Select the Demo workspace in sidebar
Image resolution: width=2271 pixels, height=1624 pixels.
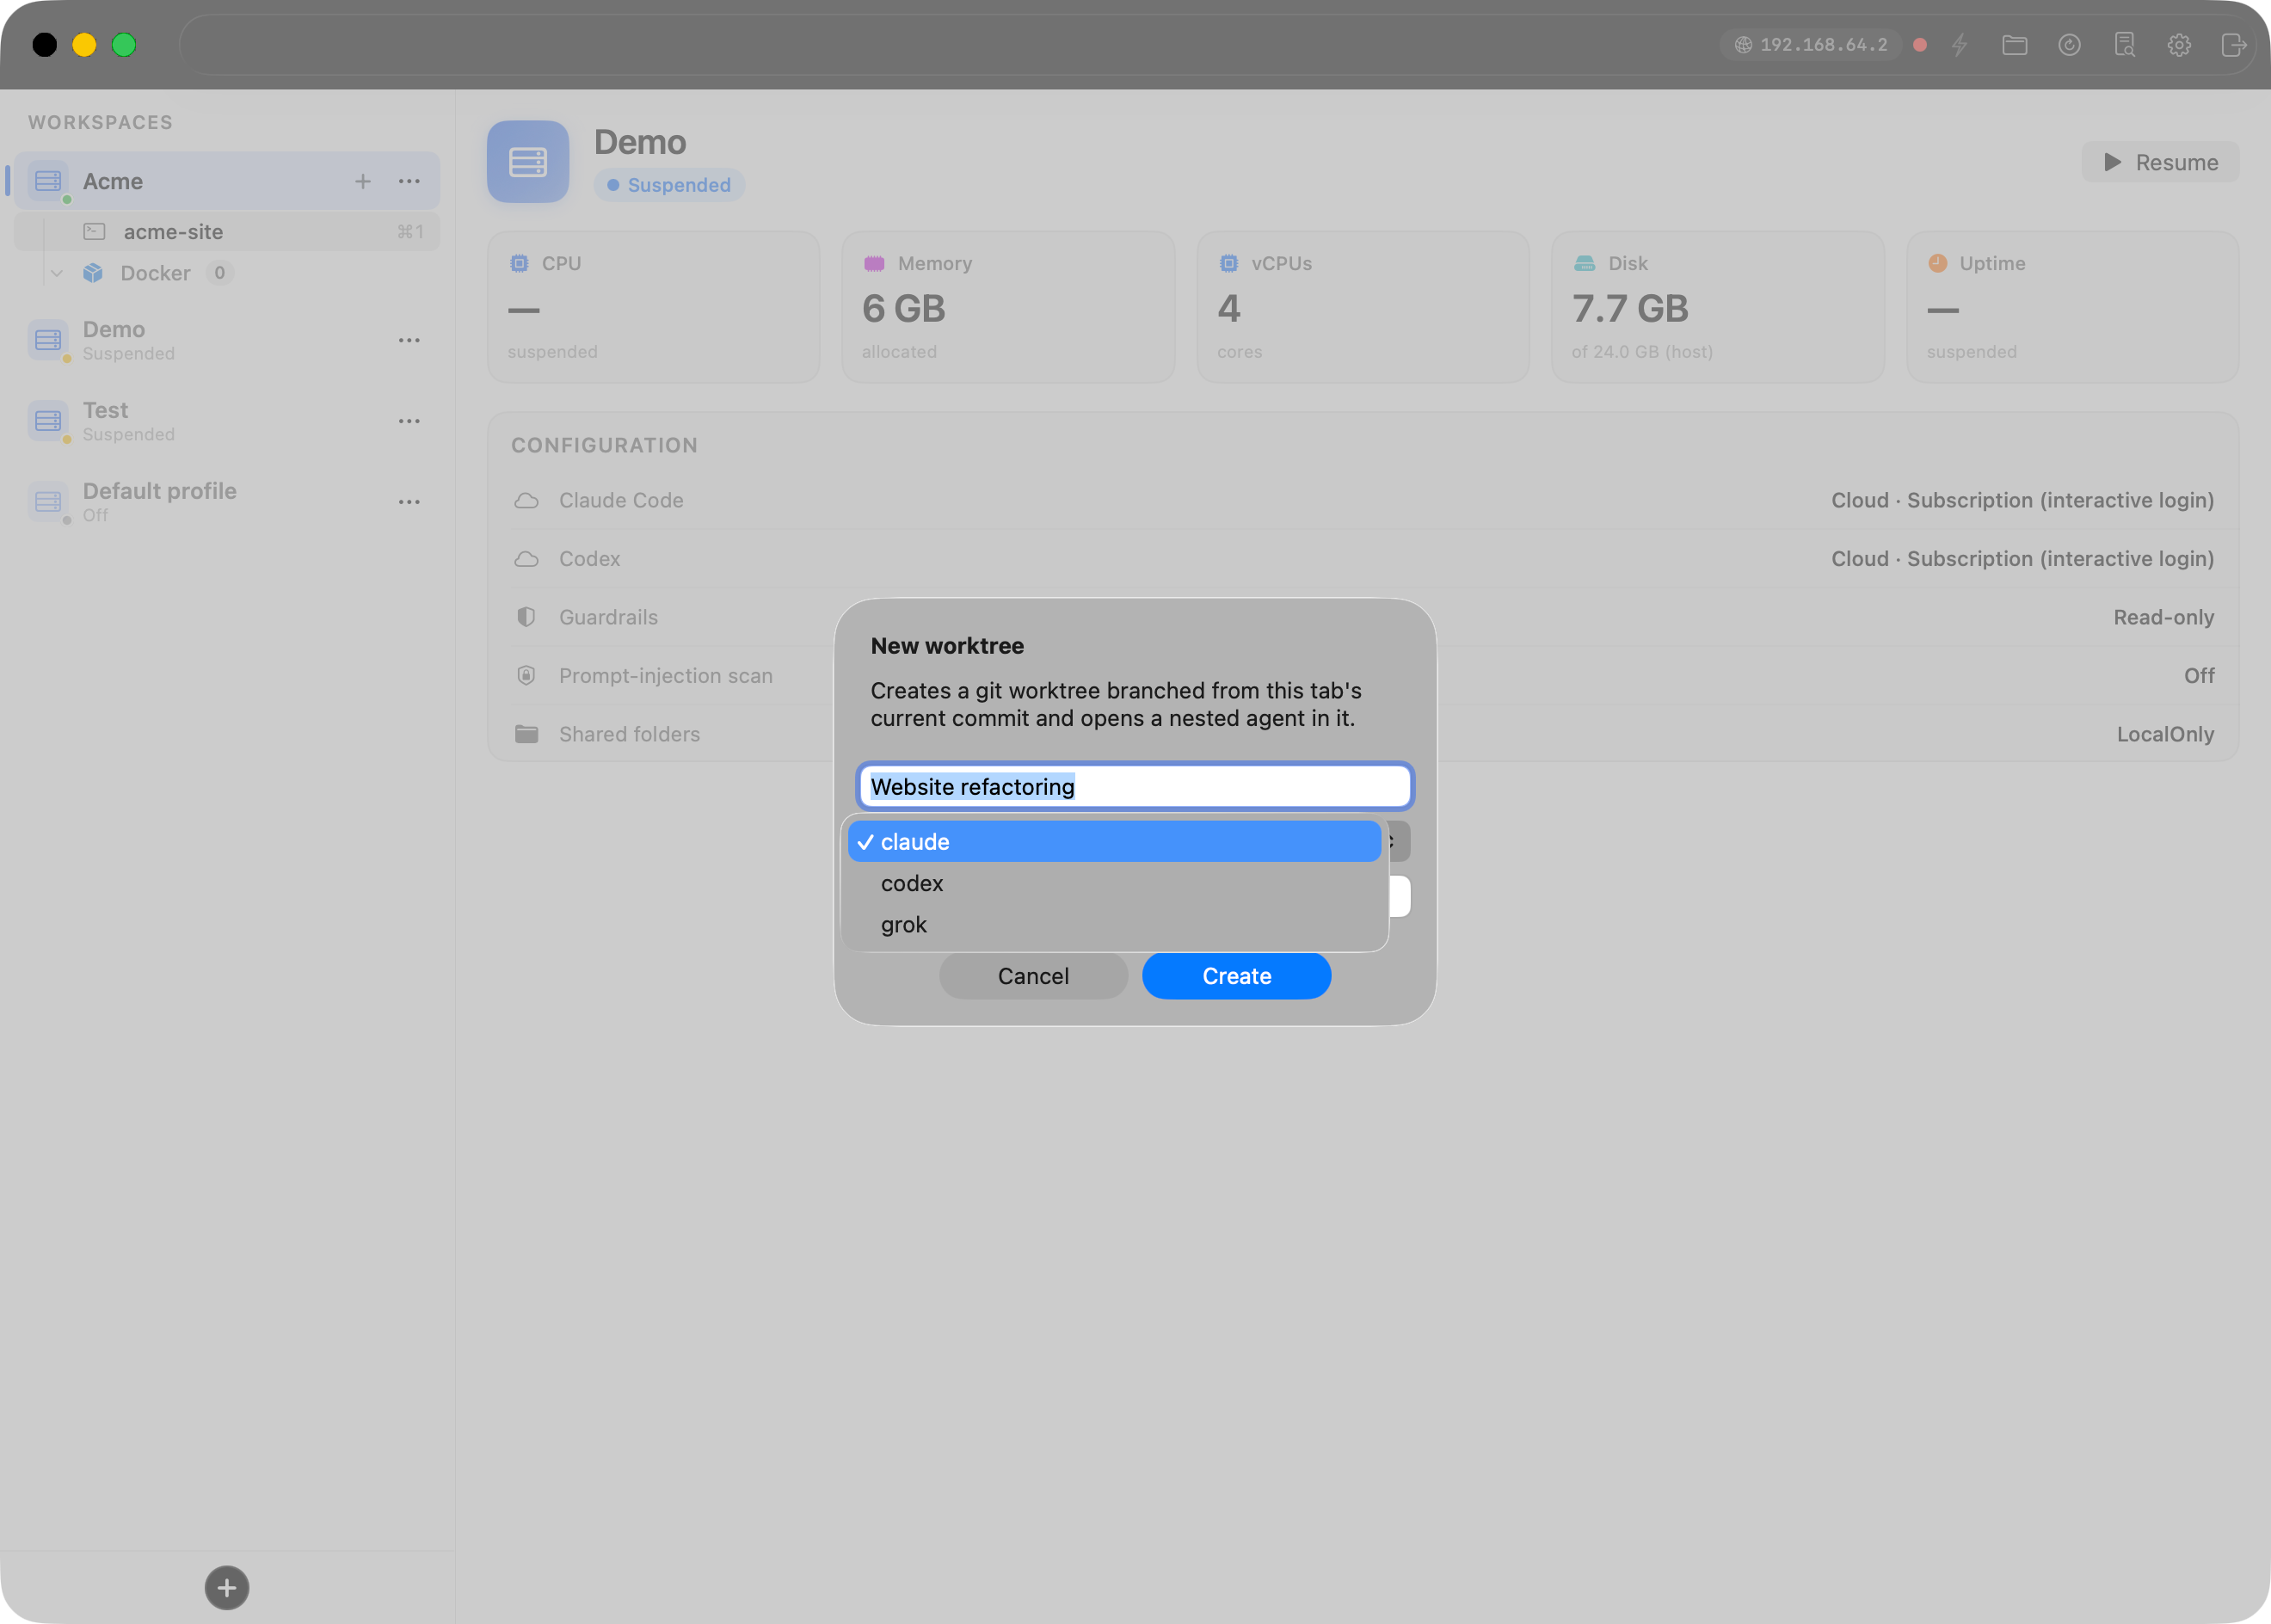[226, 340]
